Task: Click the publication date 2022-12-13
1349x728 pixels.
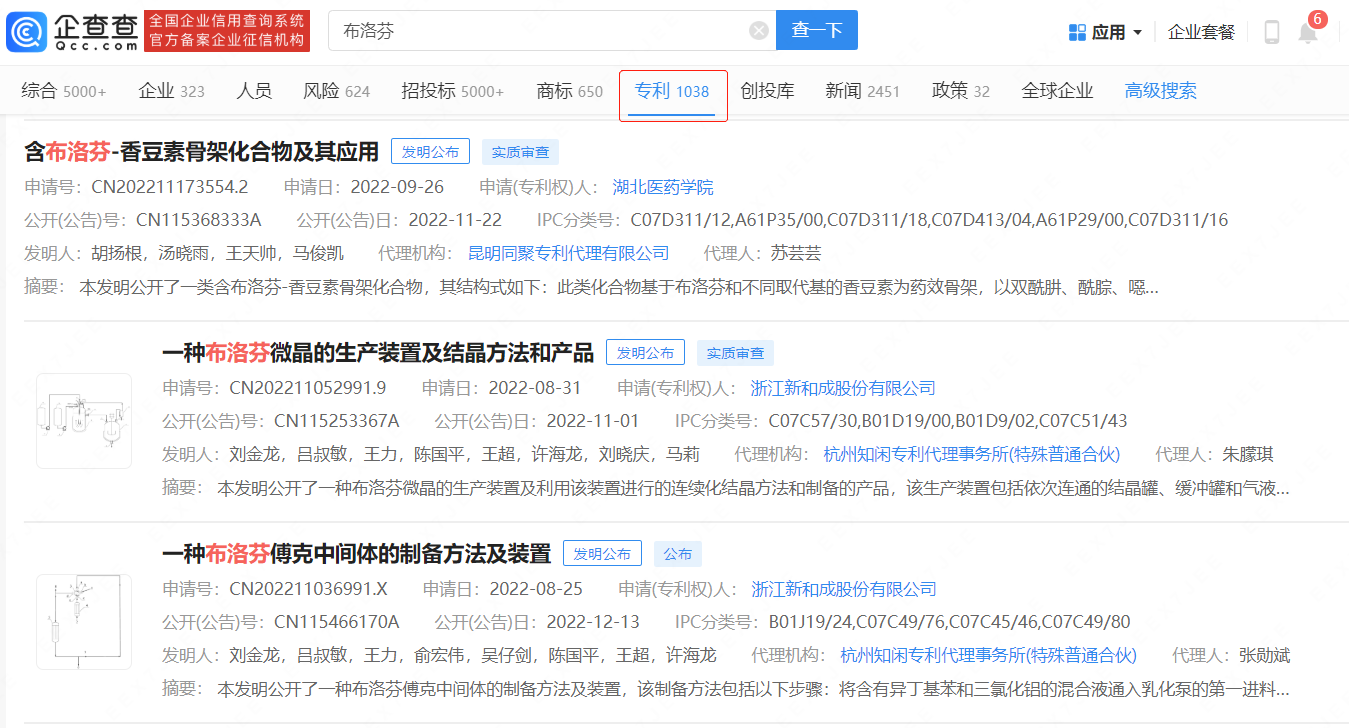Action: coord(593,622)
